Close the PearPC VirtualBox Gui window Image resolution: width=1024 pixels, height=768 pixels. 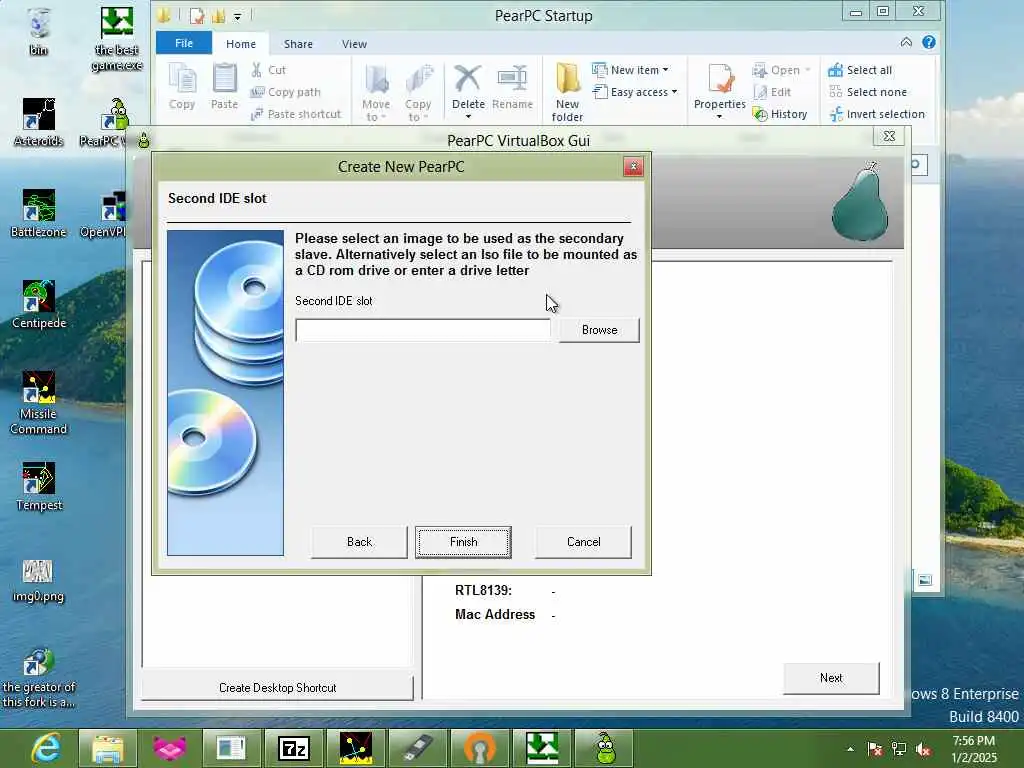coord(889,136)
